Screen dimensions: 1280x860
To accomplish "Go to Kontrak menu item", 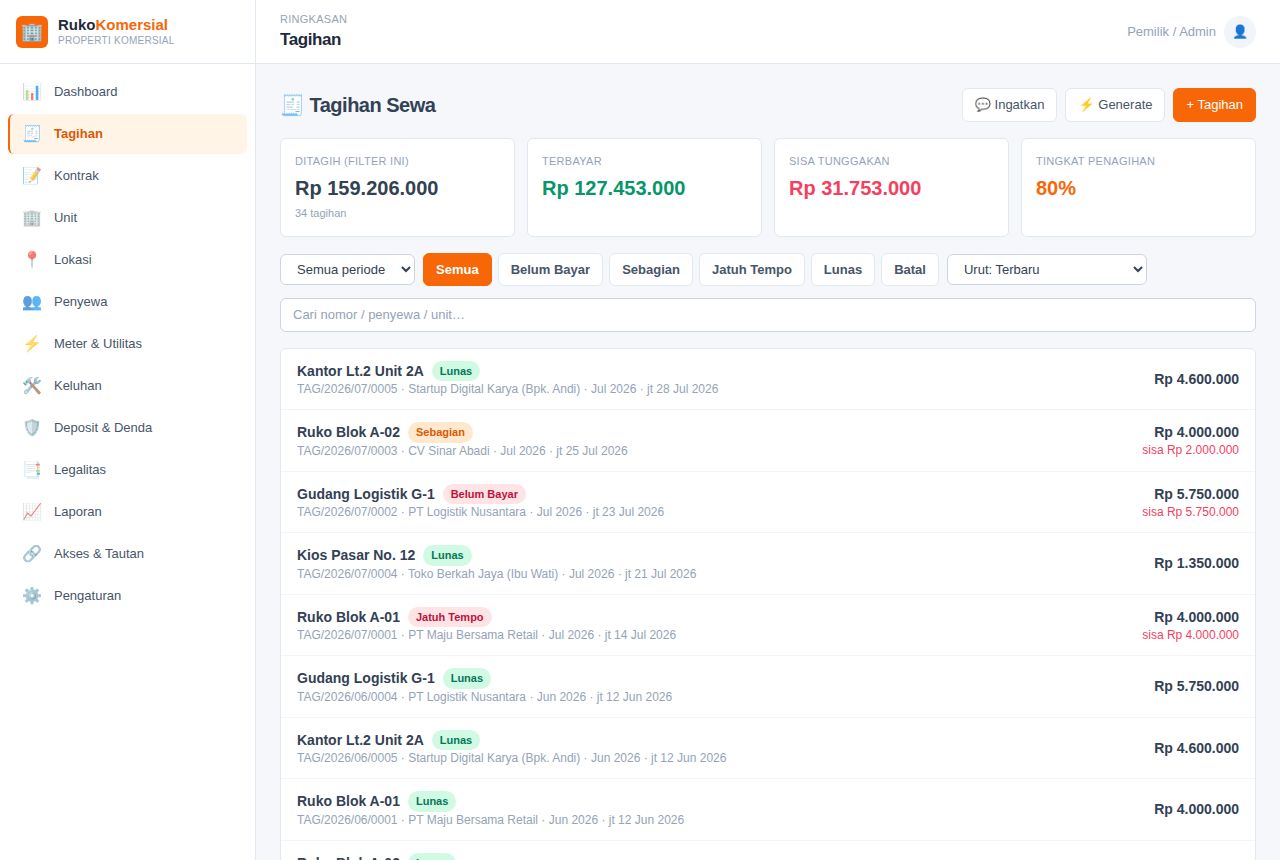I will [x=127, y=176].
